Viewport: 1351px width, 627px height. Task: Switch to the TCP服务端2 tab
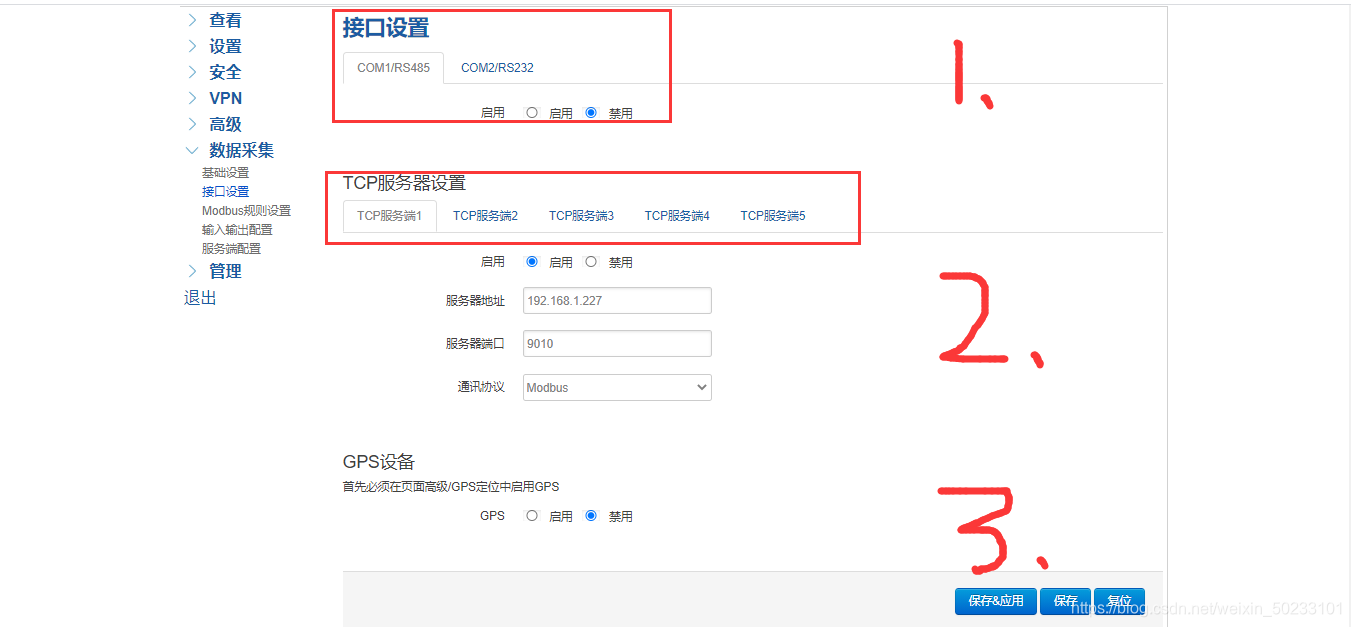click(484, 214)
